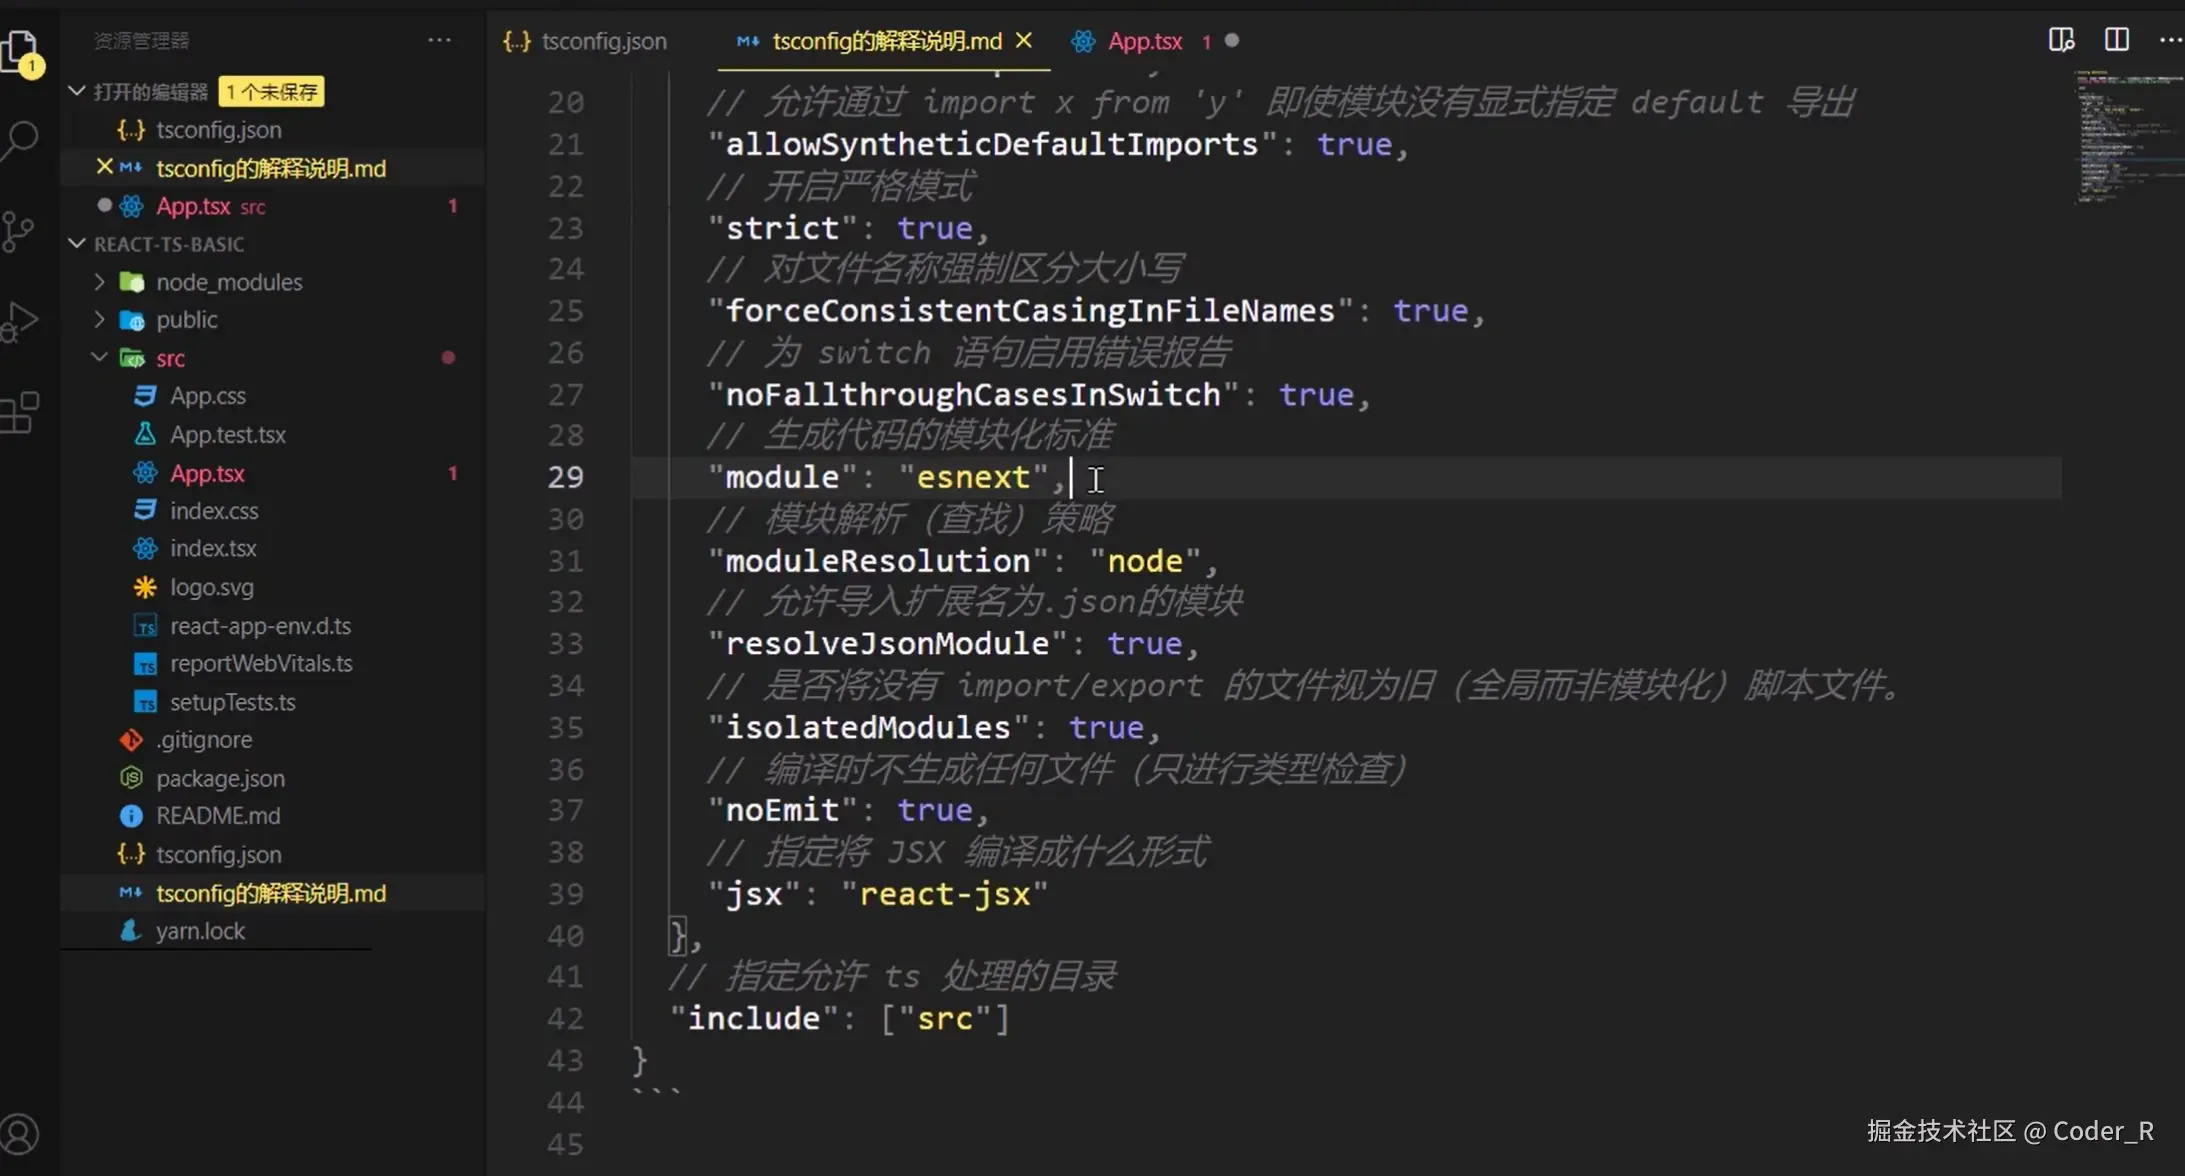Collapse the Open Editors section
Image resolution: width=2185 pixels, height=1176 pixels.
pos(77,91)
